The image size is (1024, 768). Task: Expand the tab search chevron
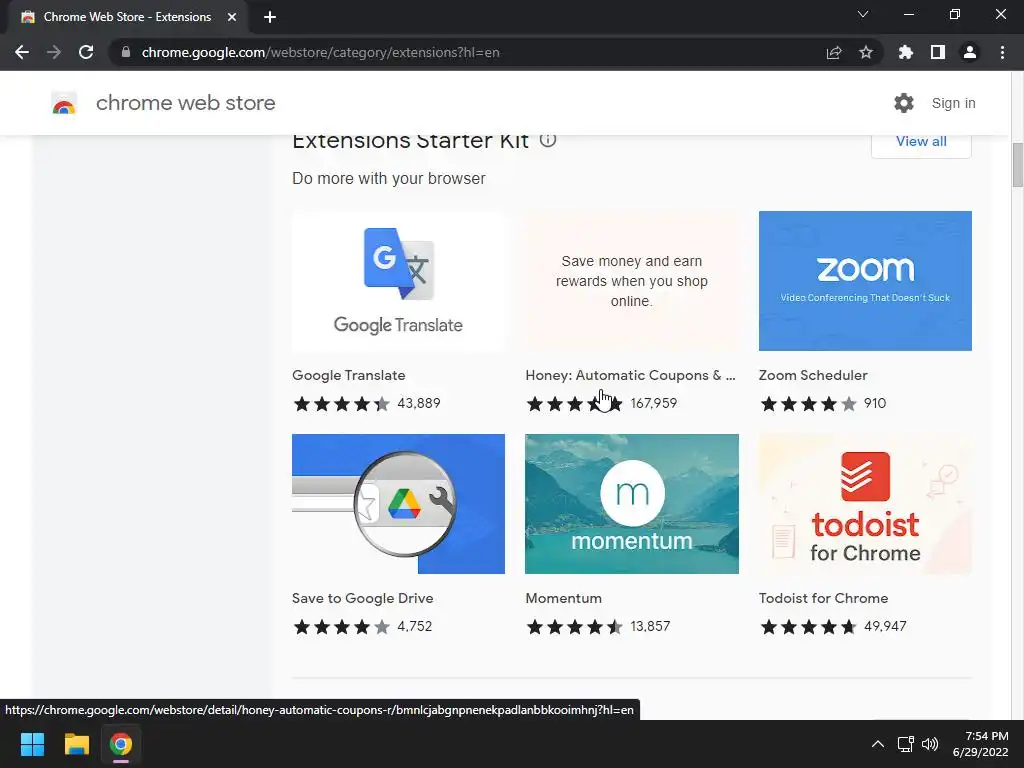[x=863, y=14]
